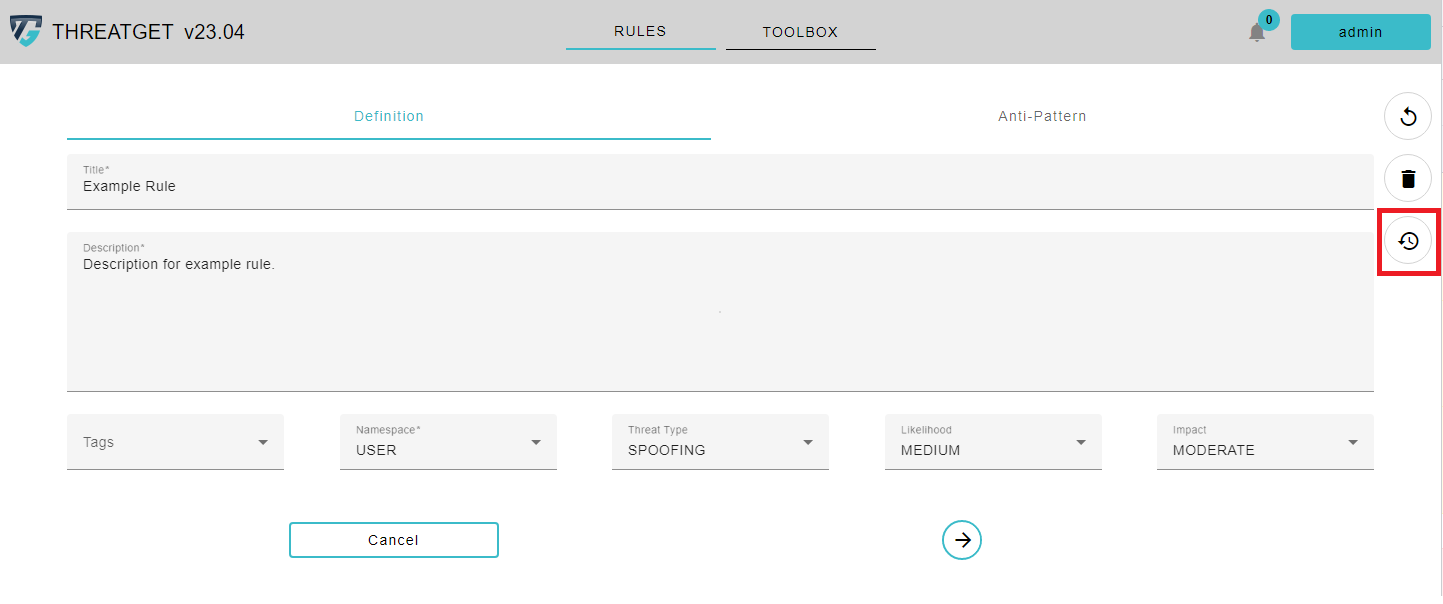This screenshot has width=1443, height=604.
Task: Open rule history clock icon
Action: pyautogui.click(x=1408, y=241)
